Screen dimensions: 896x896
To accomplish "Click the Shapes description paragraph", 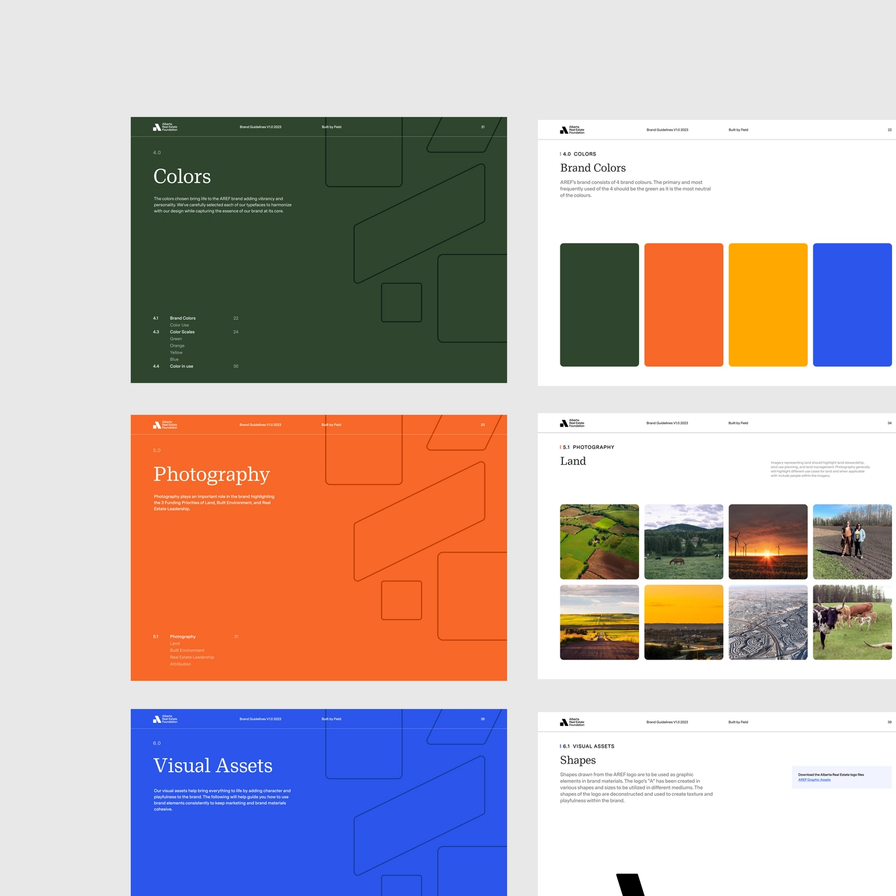I will point(637,787).
